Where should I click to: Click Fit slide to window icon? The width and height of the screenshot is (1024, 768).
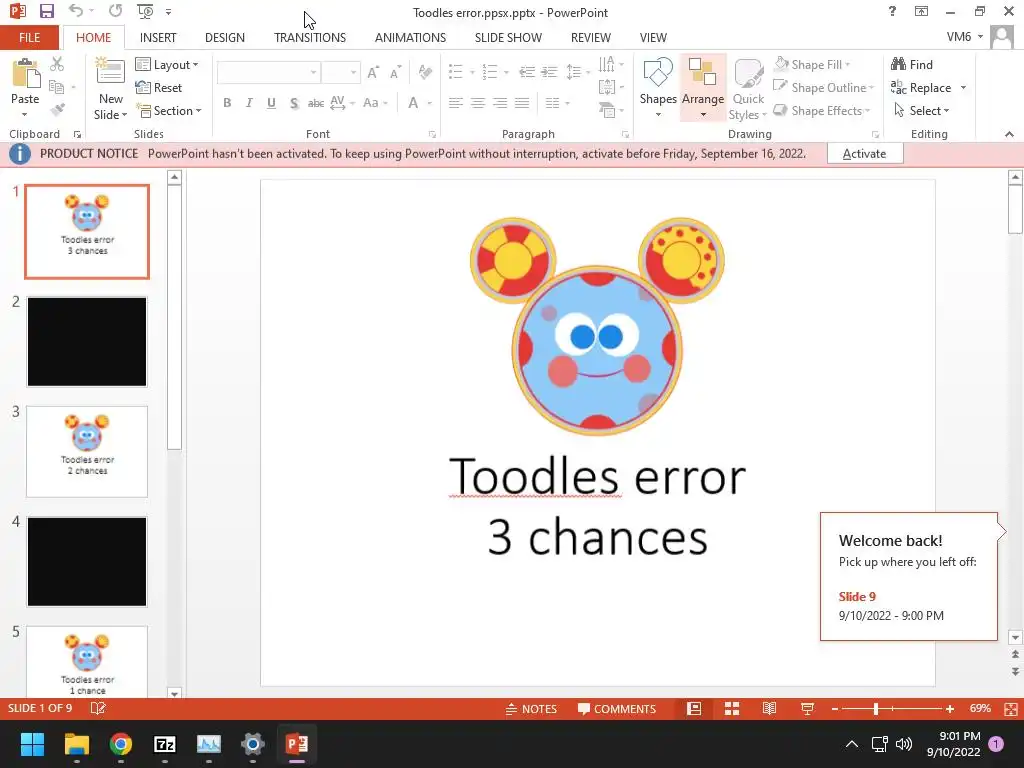click(x=1011, y=709)
